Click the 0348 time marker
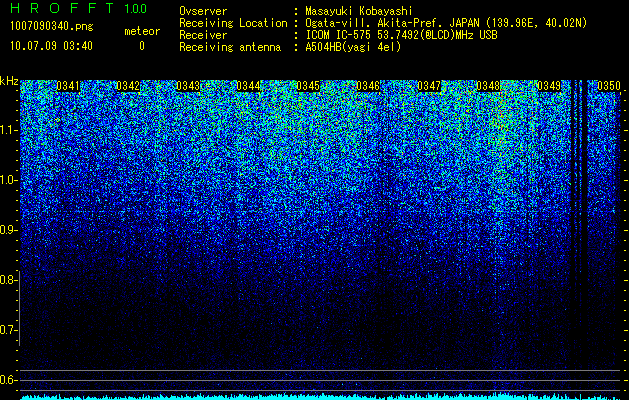 (489, 86)
